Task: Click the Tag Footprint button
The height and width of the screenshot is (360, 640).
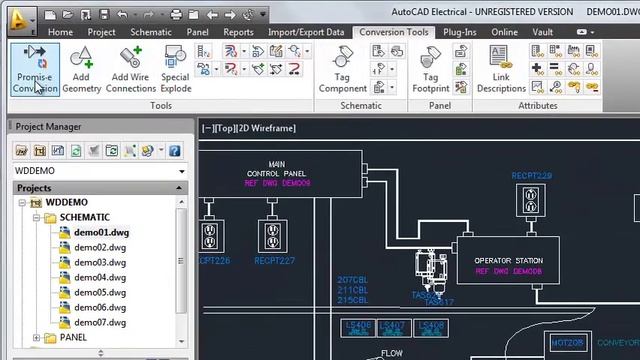Action: click(x=431, y=70)
